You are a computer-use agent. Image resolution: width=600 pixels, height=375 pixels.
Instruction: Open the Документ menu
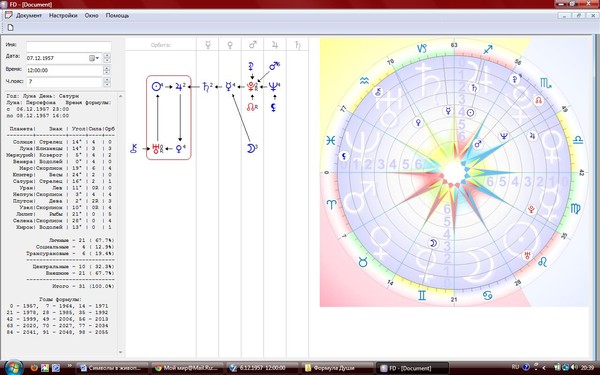point(29,16)
